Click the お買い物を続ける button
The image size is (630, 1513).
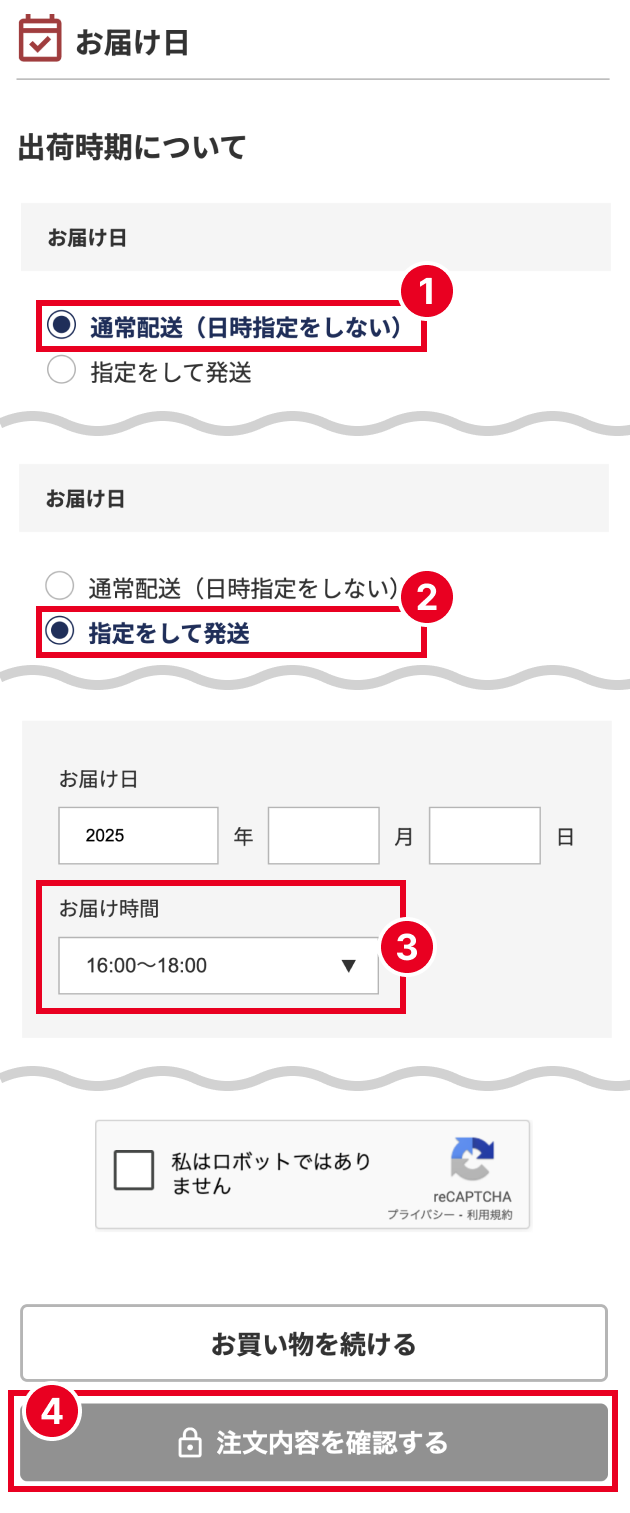coord(314,1343)
